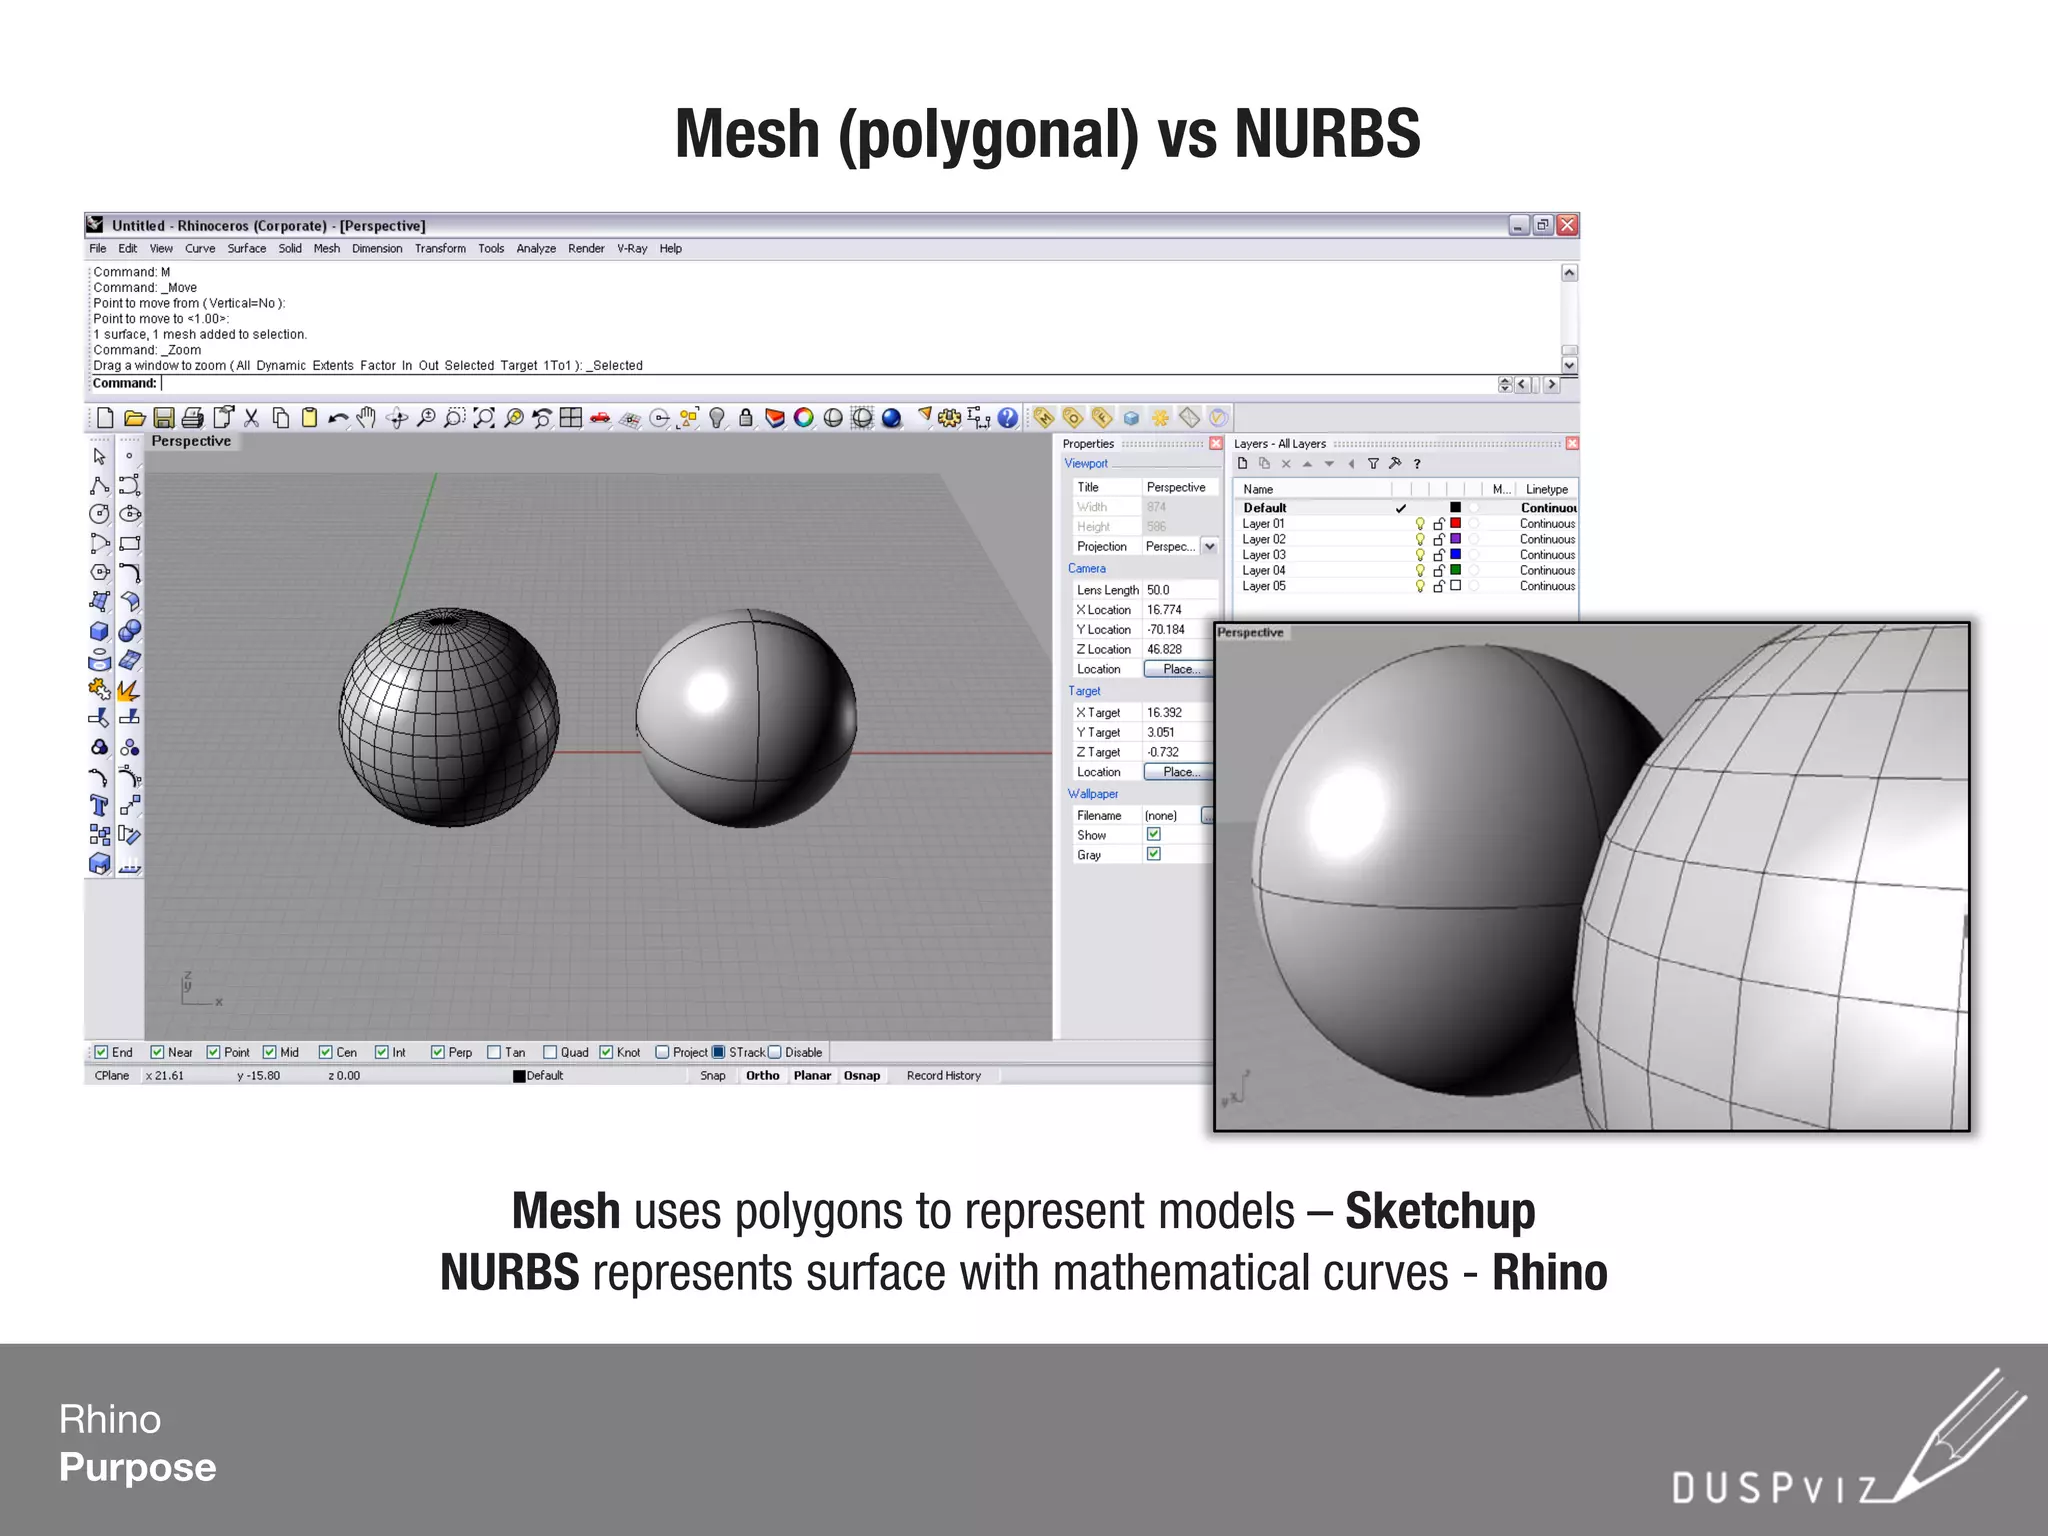Open the Transform menu
The image size is (2048, 1536).
(440, 249)
